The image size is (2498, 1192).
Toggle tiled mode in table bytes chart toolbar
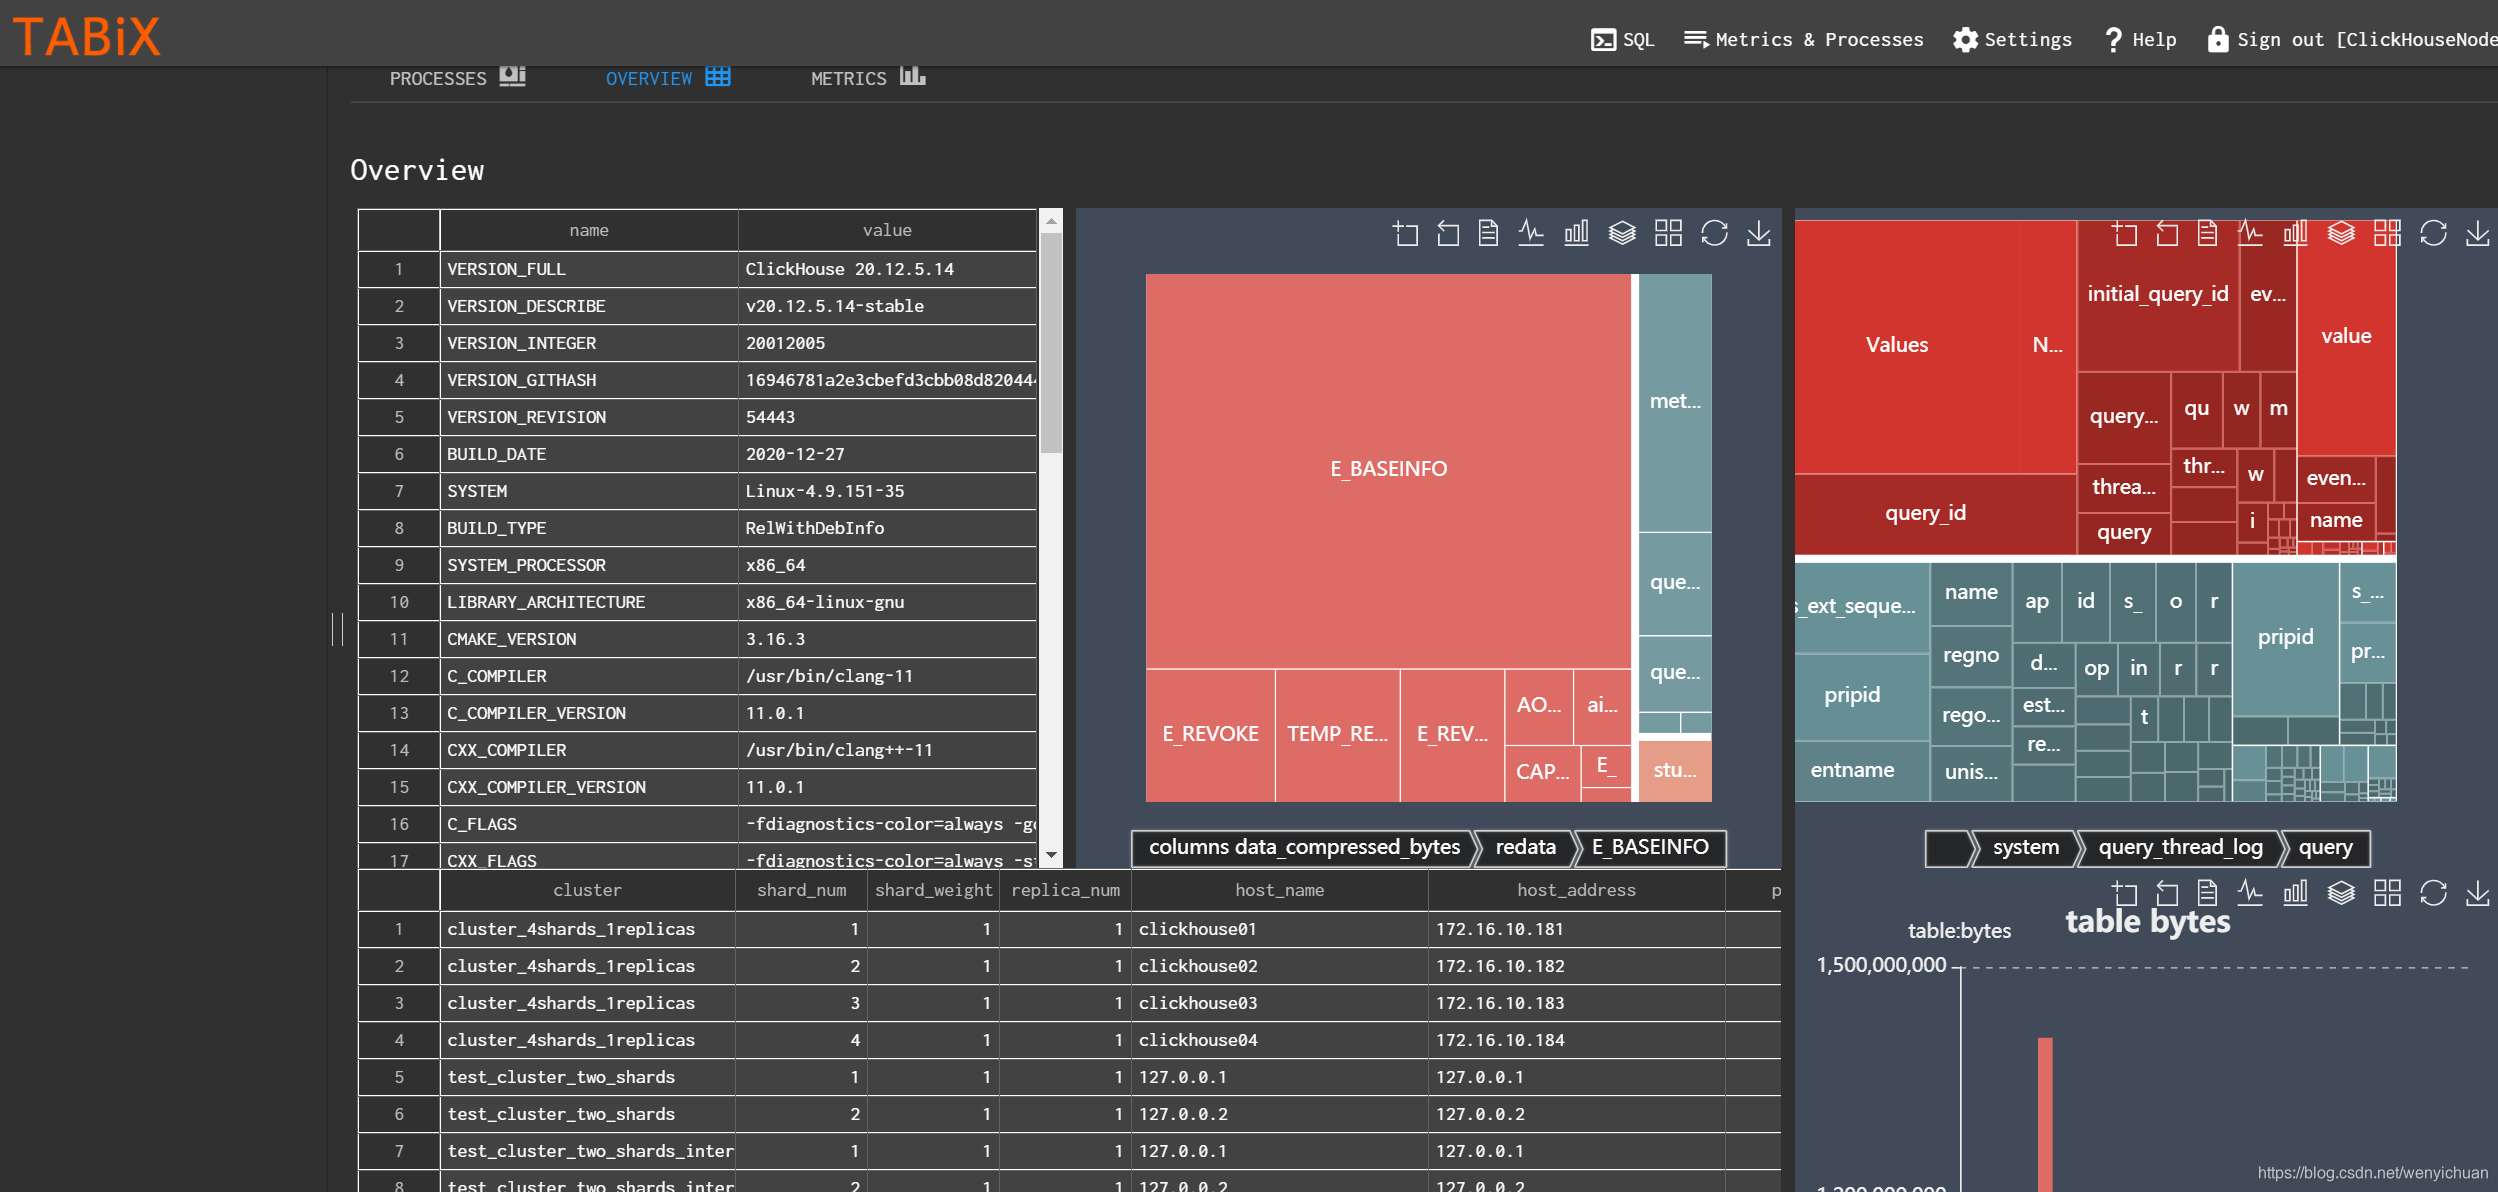[2387, 892]
